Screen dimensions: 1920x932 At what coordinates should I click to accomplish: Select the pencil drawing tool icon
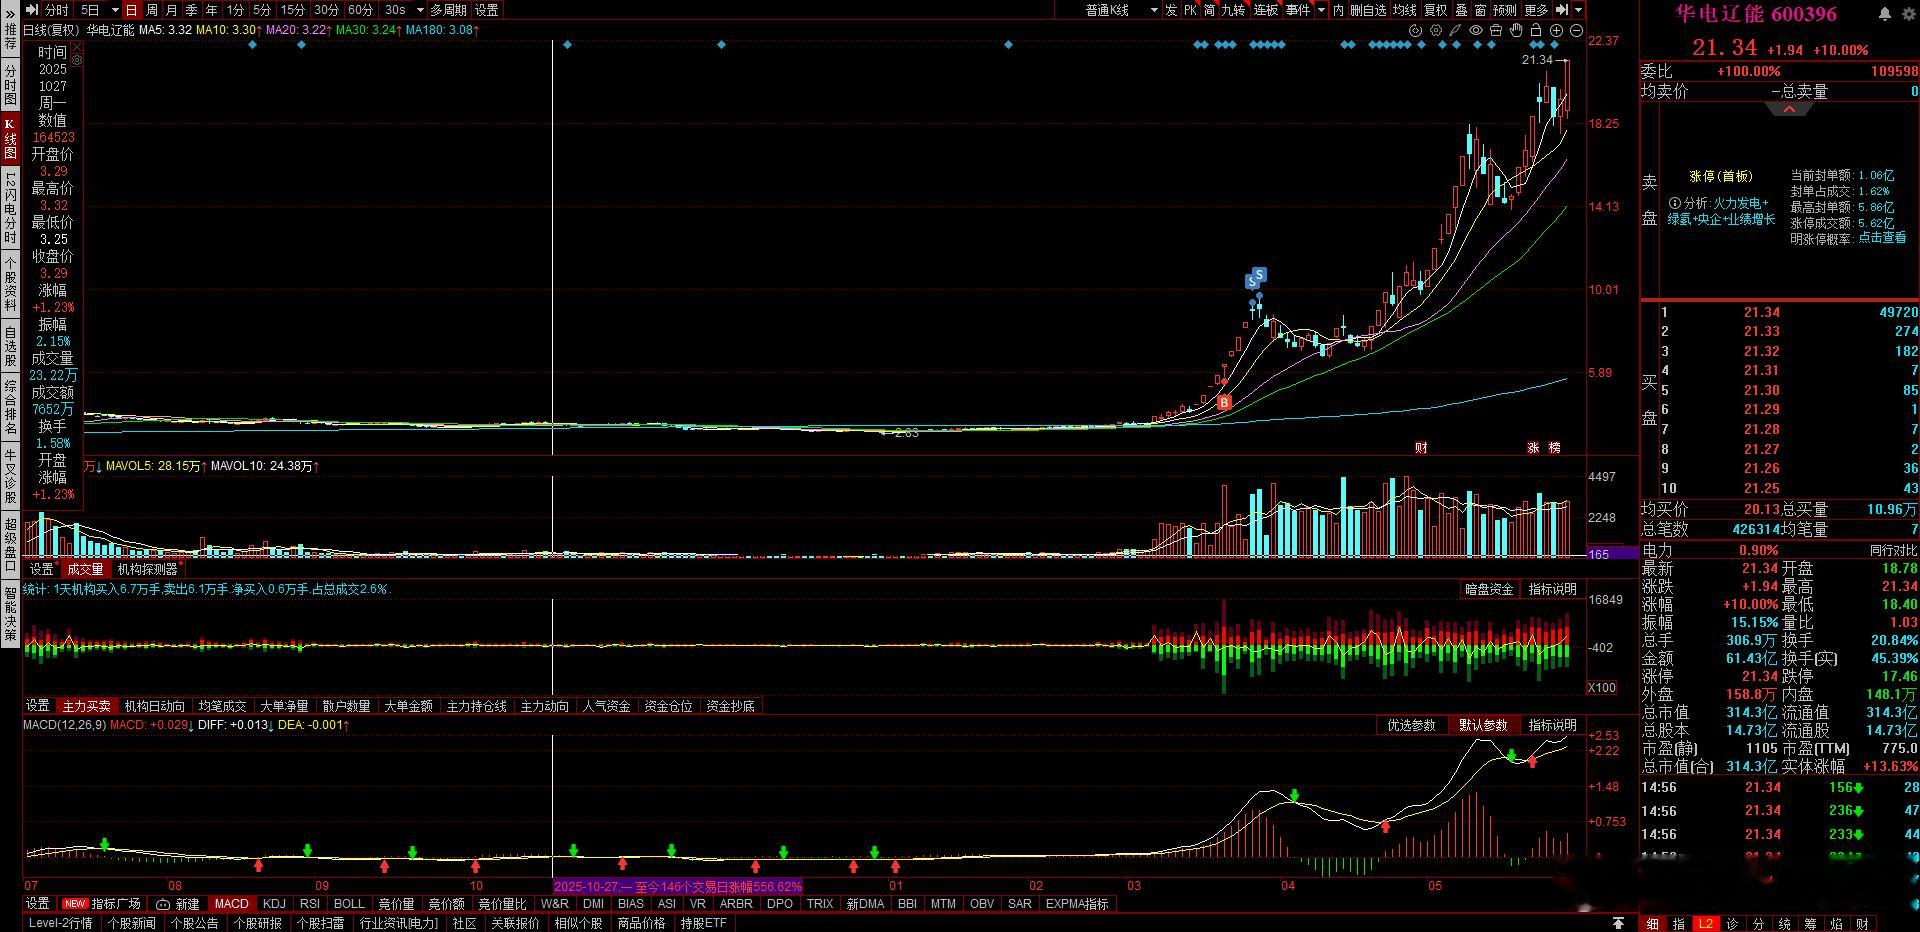pyautogui.click(x=1455, y=30)
